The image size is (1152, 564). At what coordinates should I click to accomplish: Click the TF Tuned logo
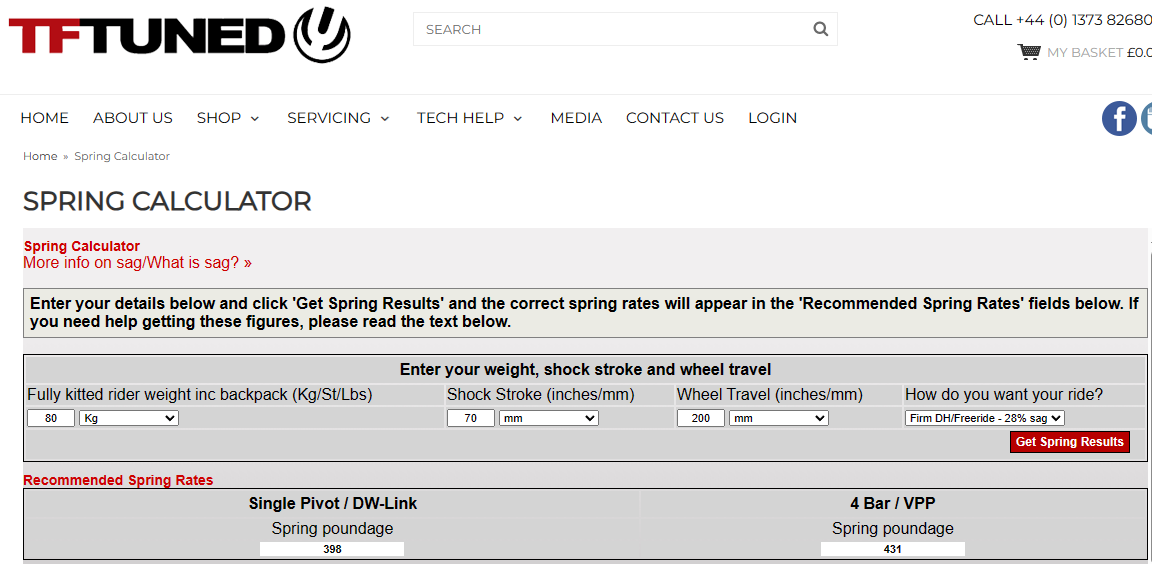179,36
